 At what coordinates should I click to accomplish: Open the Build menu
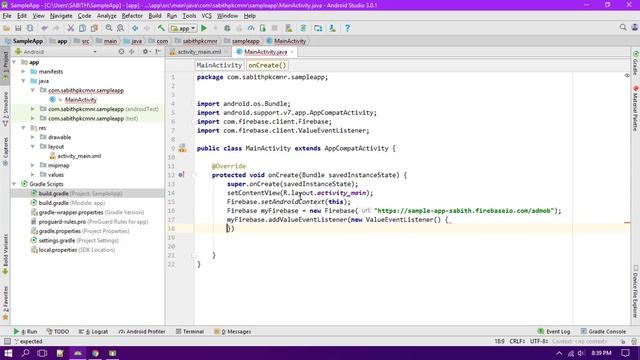155,16
